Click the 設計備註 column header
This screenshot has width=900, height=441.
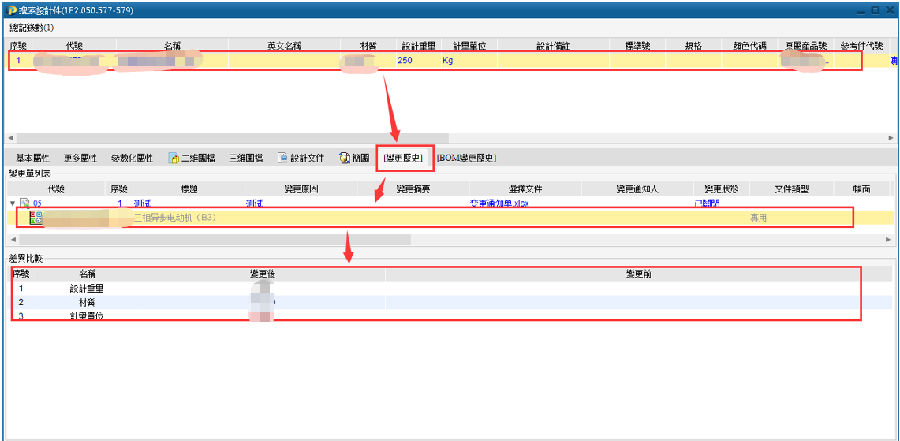[x=553, y=45]
